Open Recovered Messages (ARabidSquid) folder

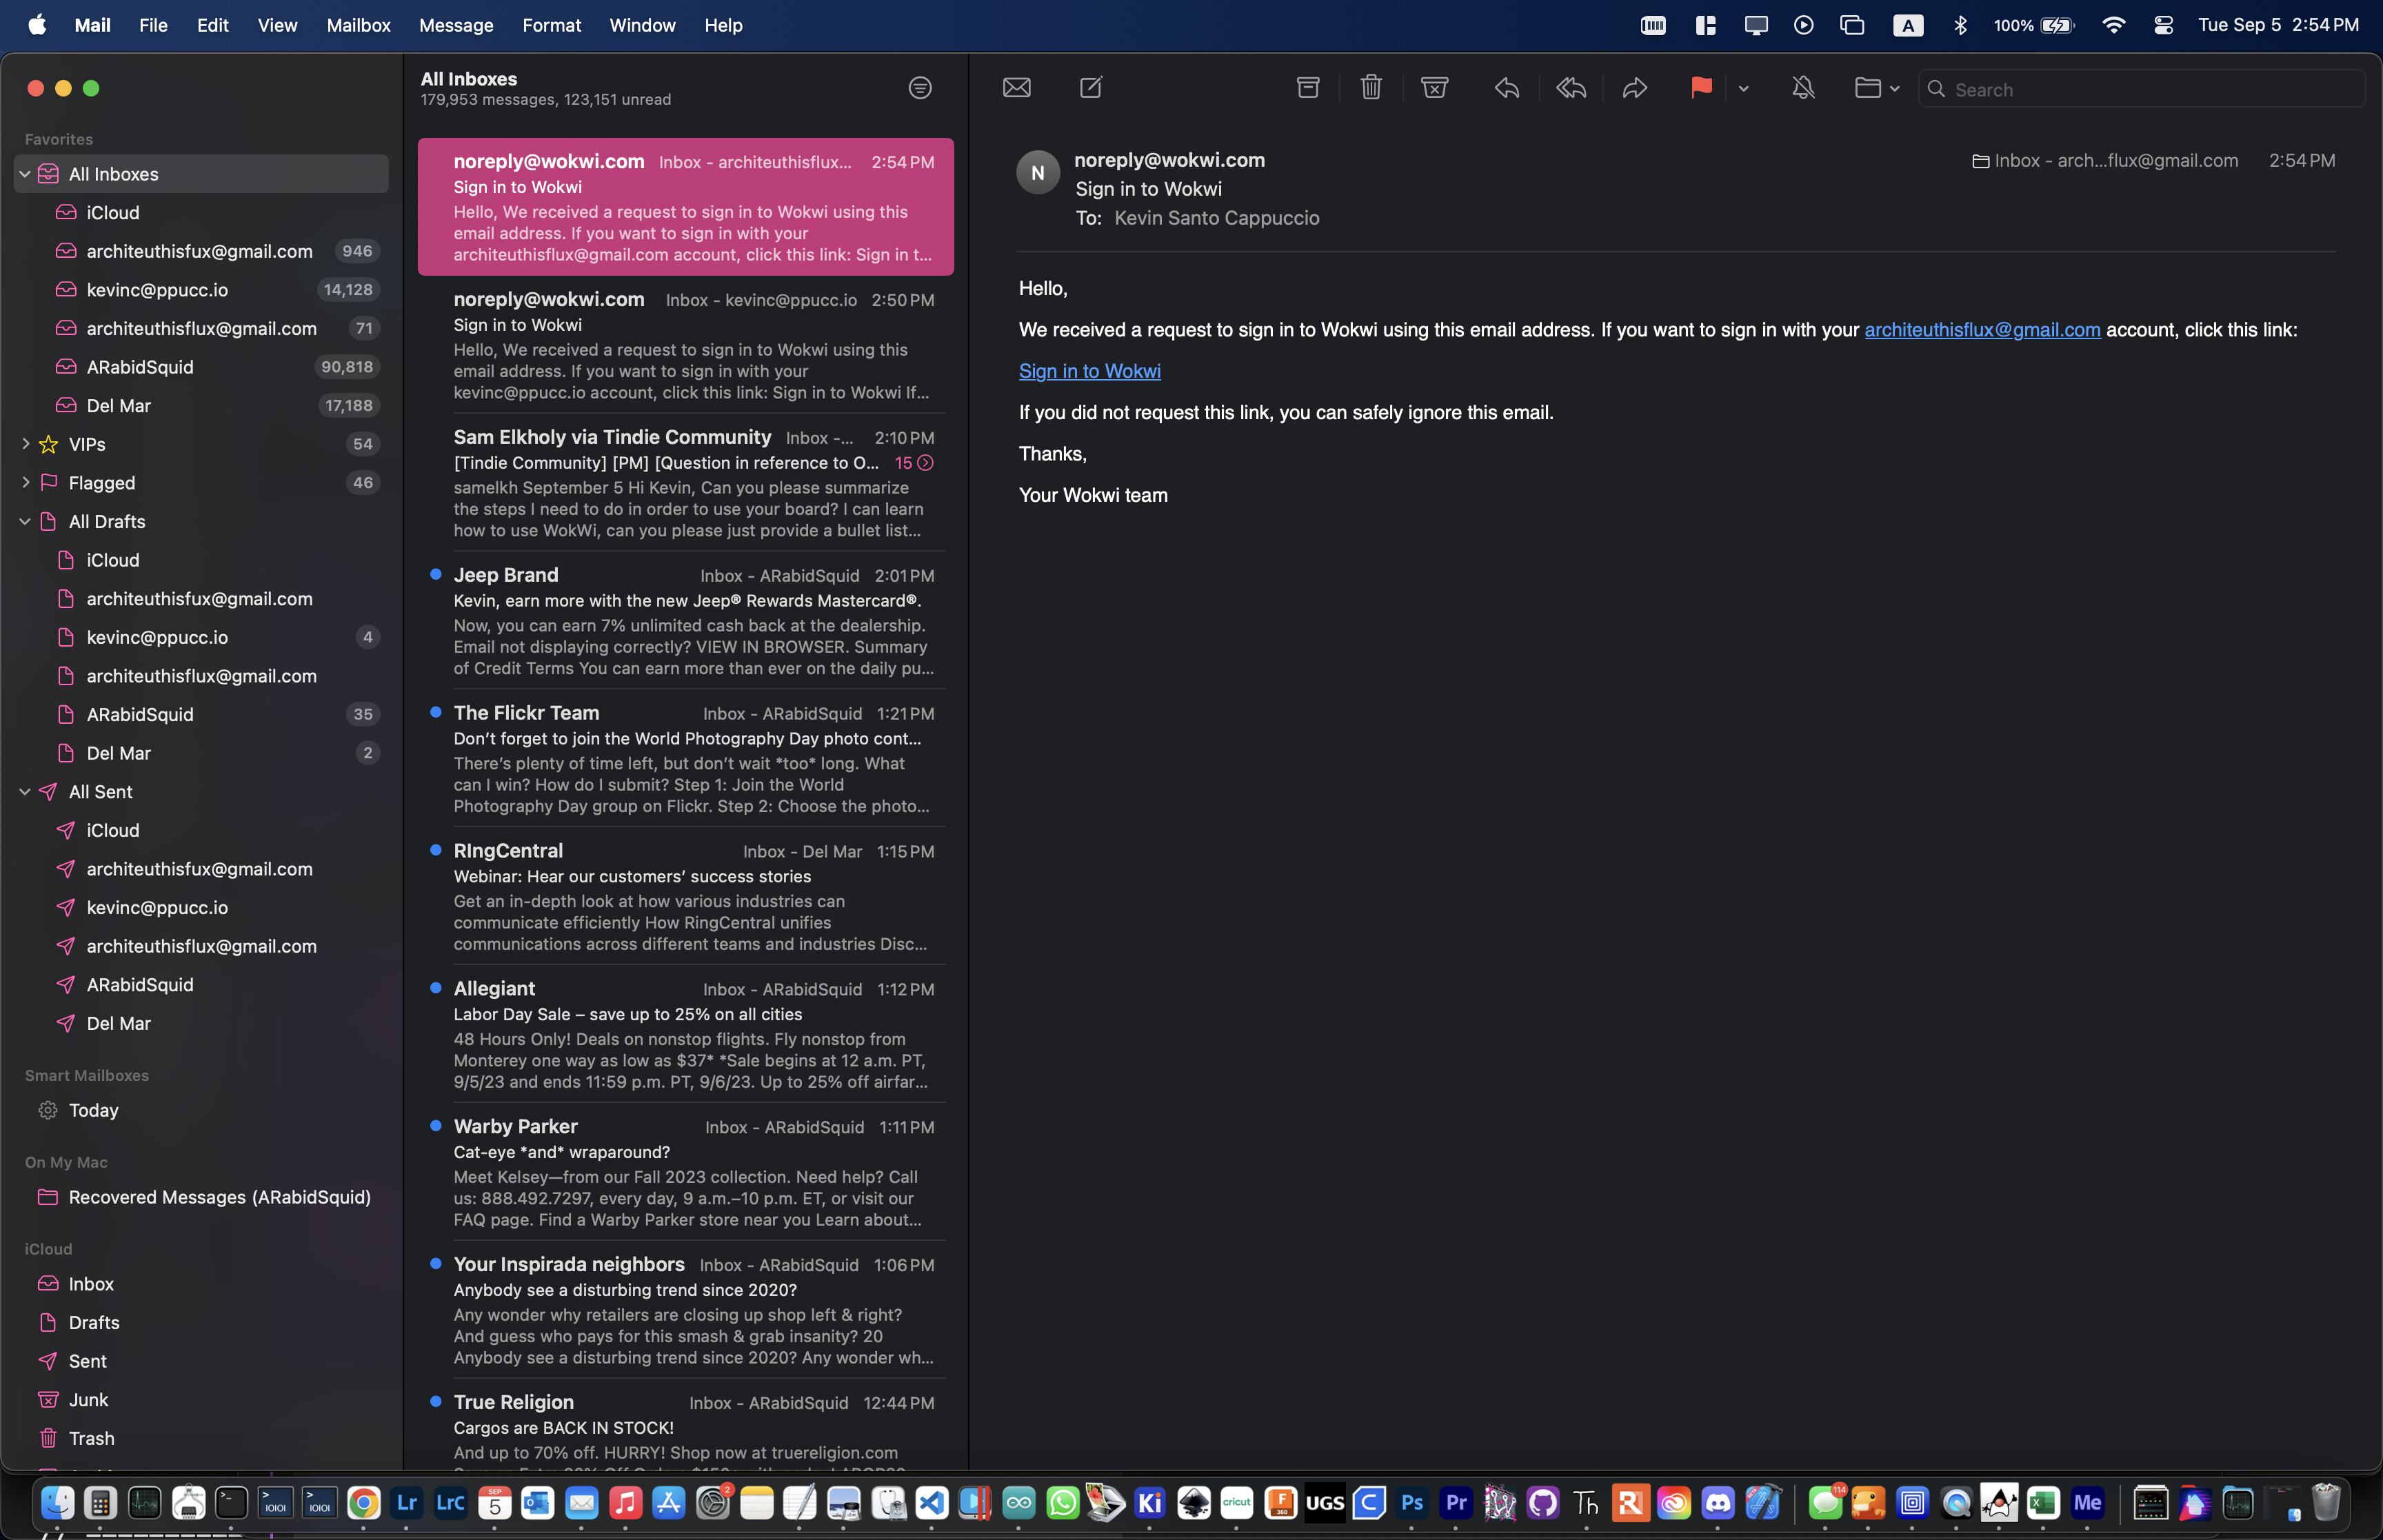[x=201, y=1198]
